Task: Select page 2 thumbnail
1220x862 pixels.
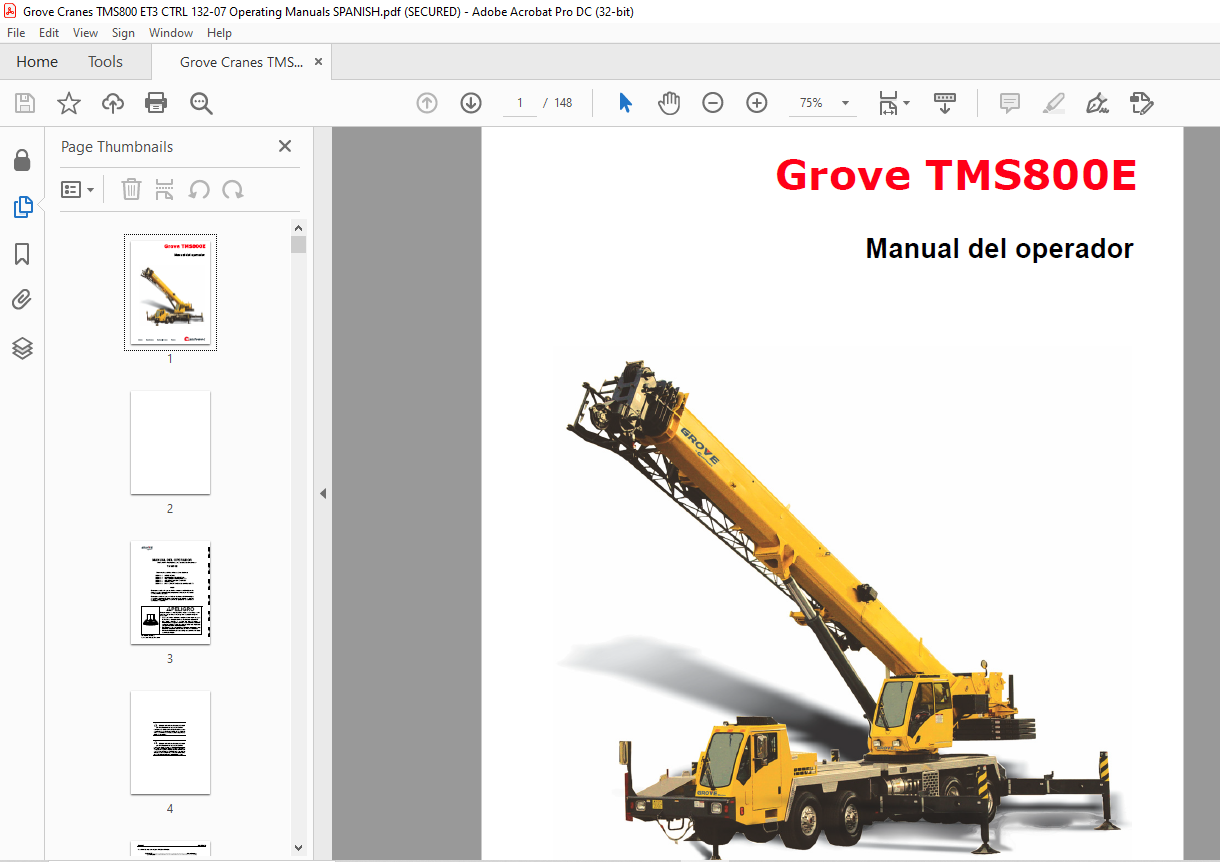Action: pyautogui.click(x=170, y=442)
